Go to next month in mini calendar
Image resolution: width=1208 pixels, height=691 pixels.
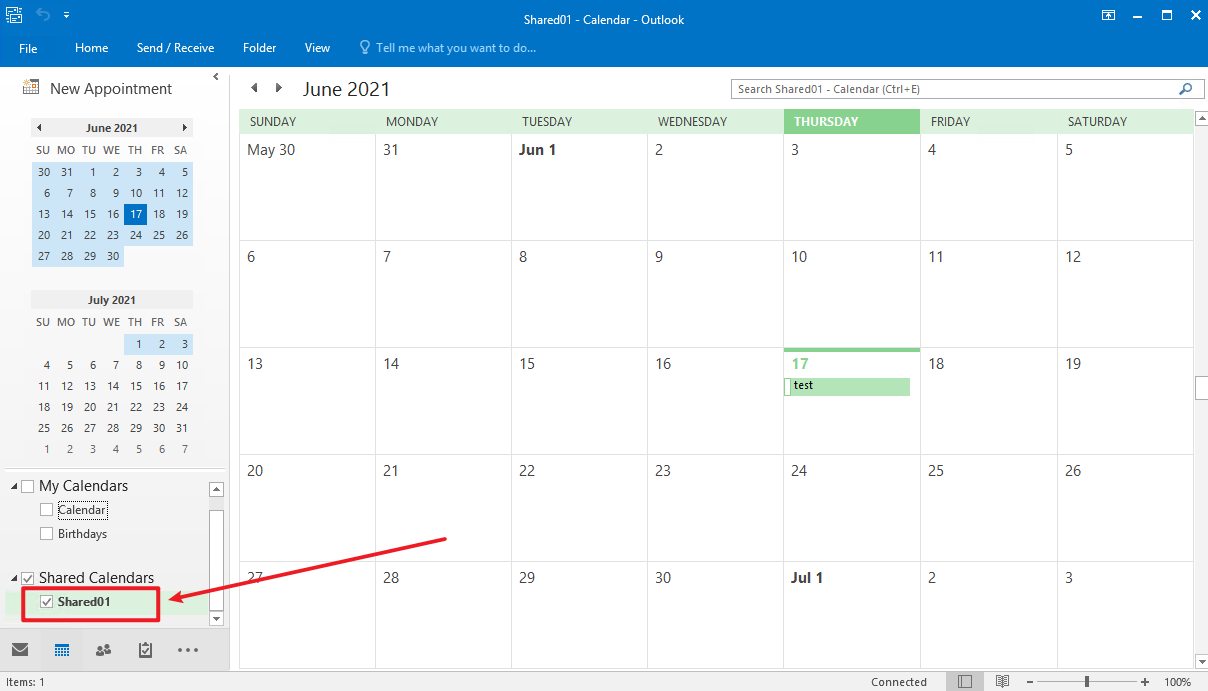tap(185, 128)
